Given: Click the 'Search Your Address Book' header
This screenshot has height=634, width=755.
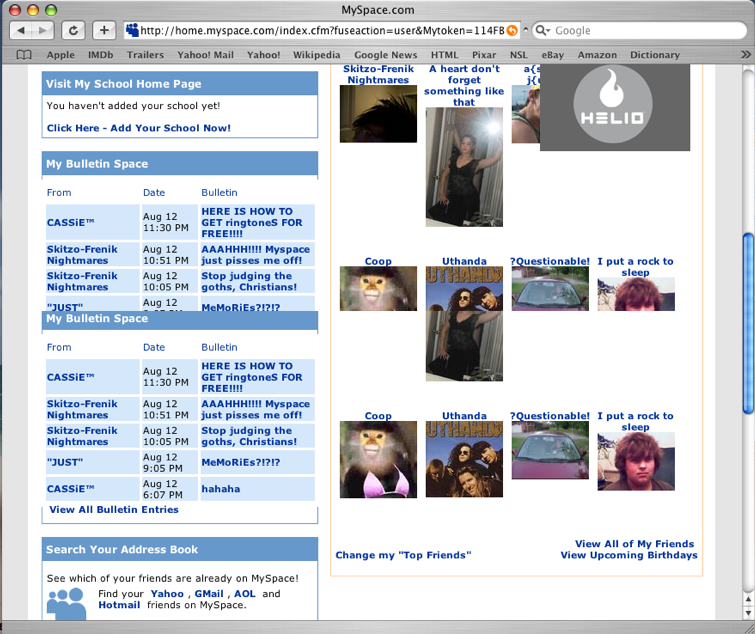Looking at the screenshot, I should 180,549.
